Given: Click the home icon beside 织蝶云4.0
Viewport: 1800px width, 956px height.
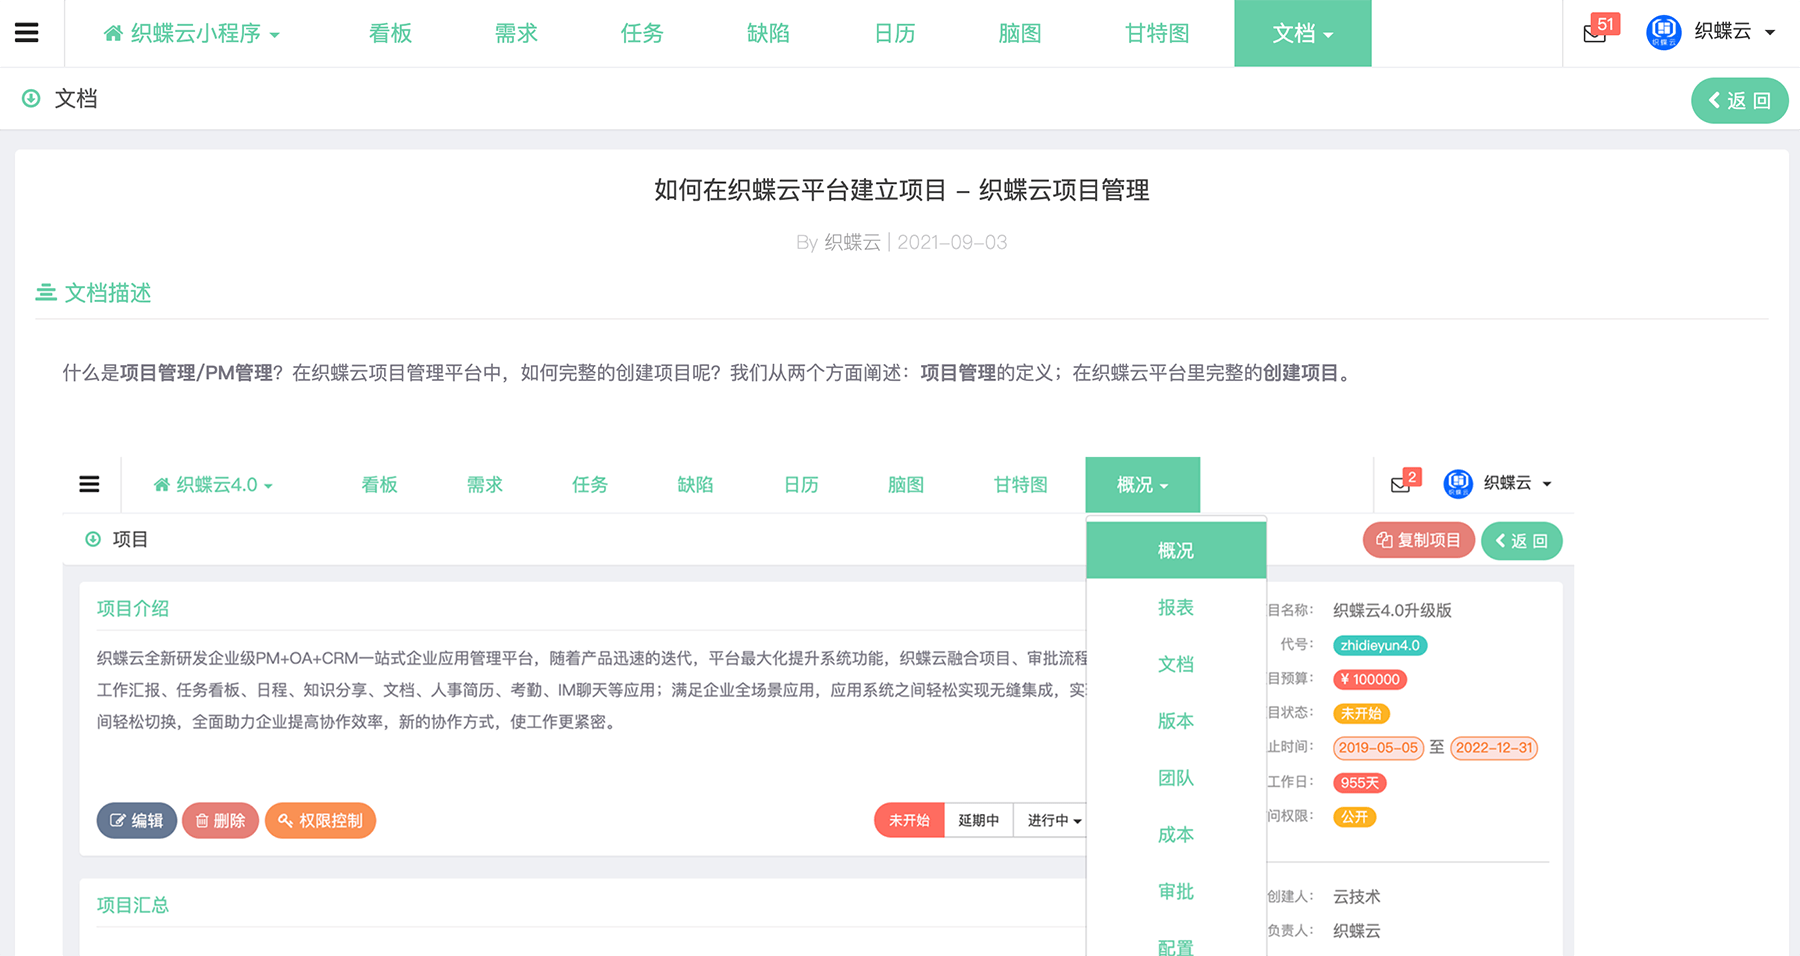Looking at the screenshot, I should 161,485.
